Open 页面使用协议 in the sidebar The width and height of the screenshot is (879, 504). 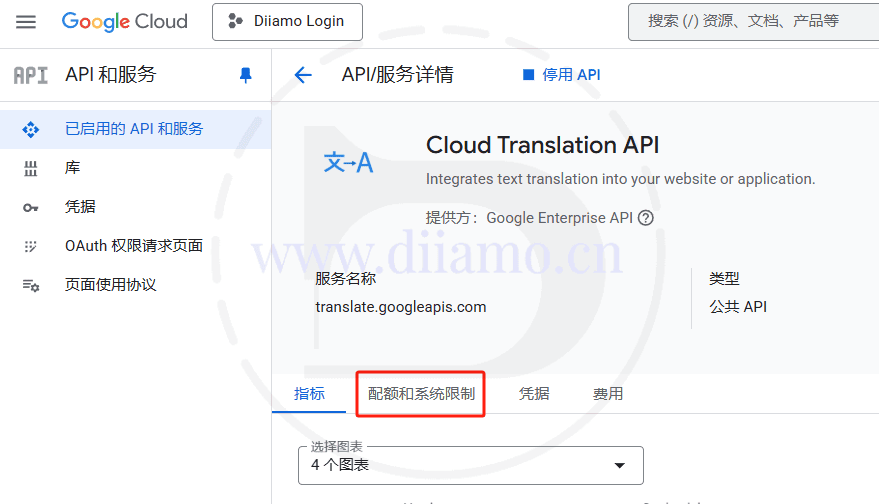click(x=110, y=285)
